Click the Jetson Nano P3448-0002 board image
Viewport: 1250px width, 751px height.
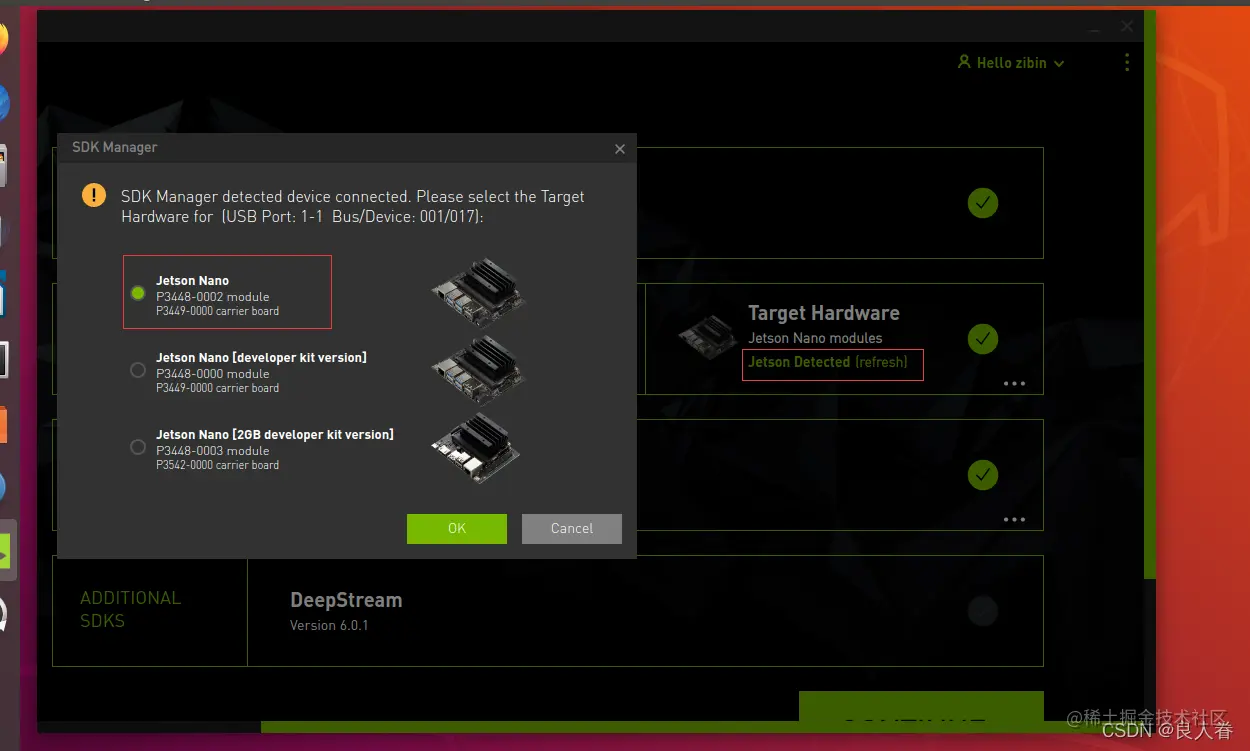479,291
